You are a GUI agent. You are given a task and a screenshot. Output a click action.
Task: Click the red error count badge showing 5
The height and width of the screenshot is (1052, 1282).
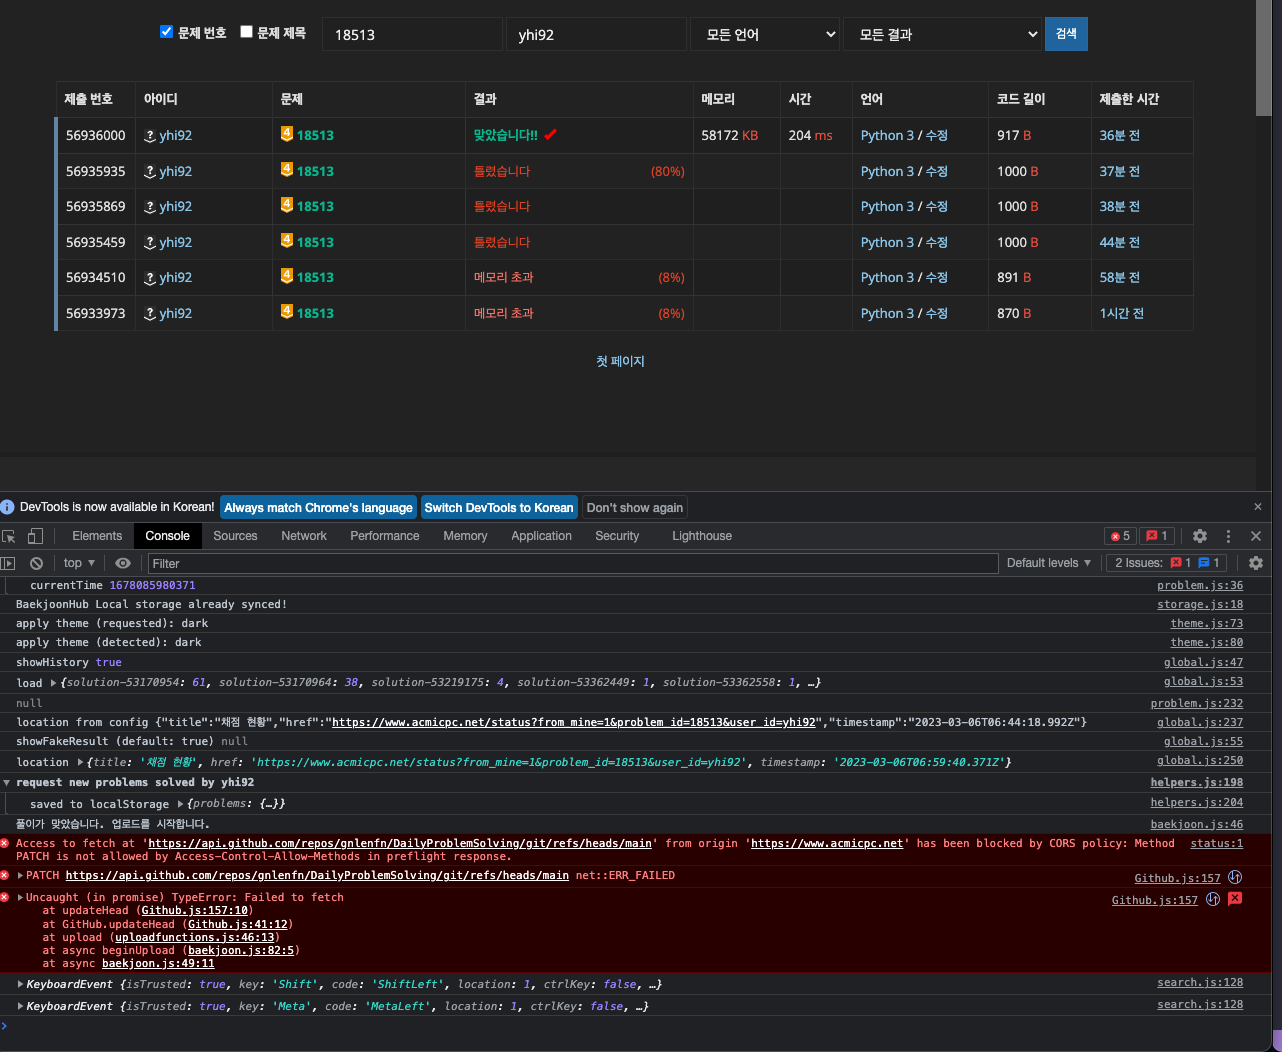[1120, 536]
